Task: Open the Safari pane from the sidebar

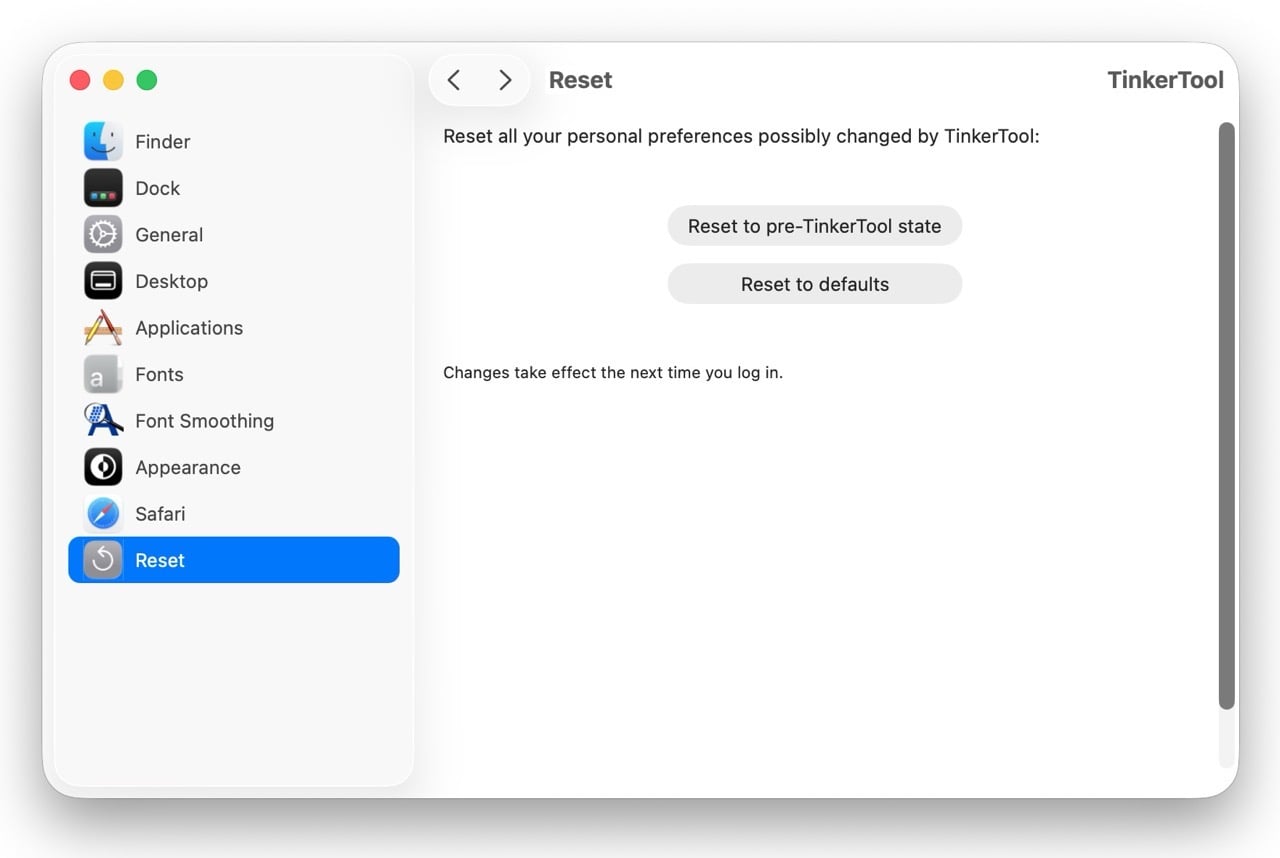Action: pos(160,513)
